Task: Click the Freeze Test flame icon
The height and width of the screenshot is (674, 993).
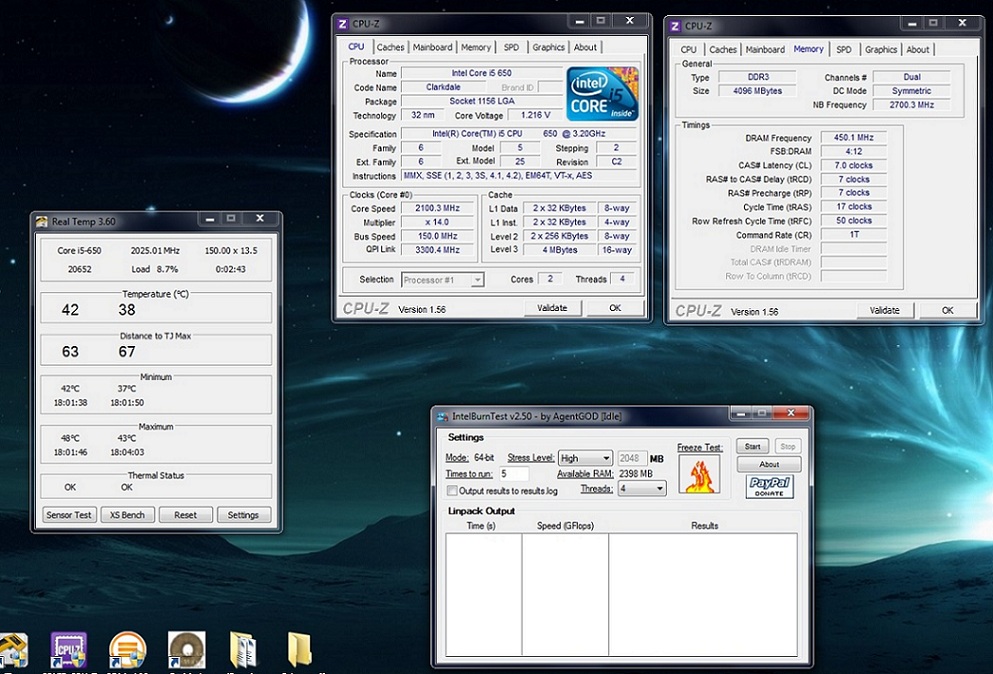Action: coord(699,474)
